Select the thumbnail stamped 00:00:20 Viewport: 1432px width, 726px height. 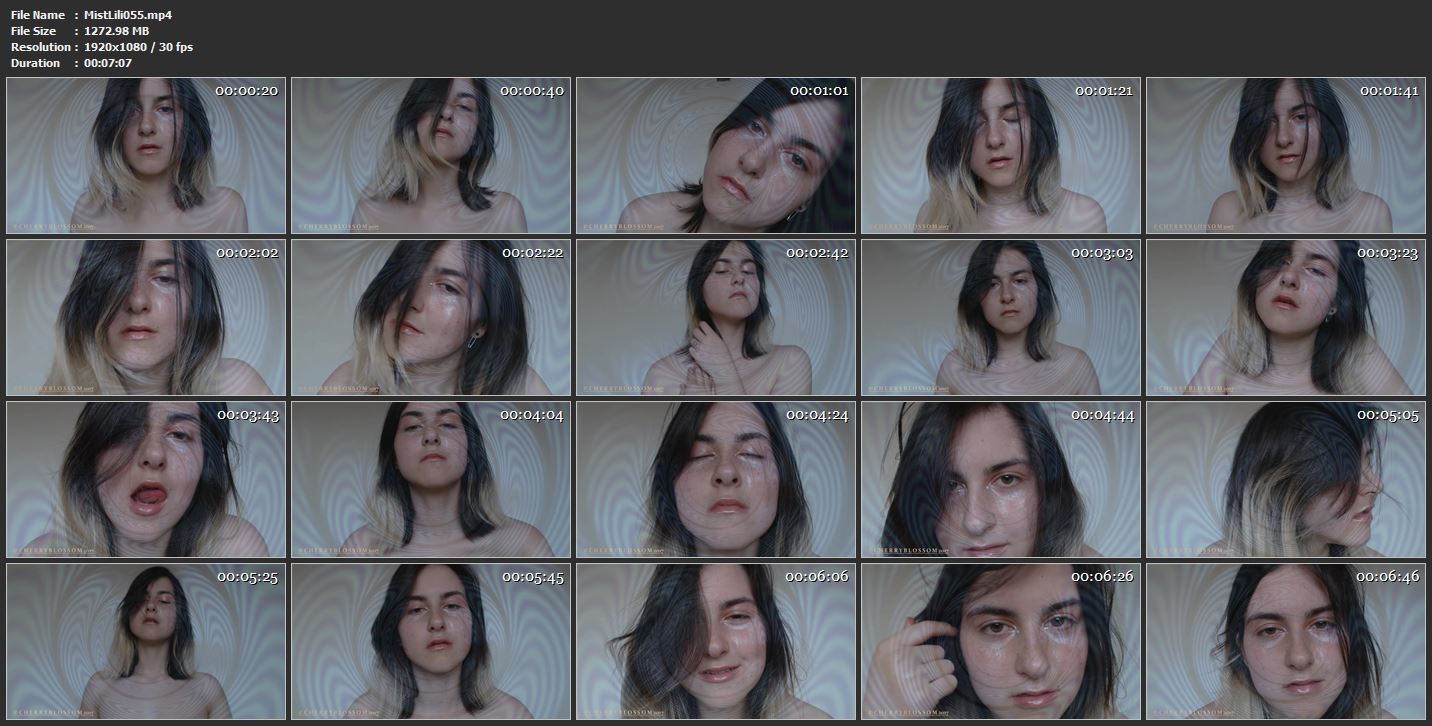click(x=146, y=156)
